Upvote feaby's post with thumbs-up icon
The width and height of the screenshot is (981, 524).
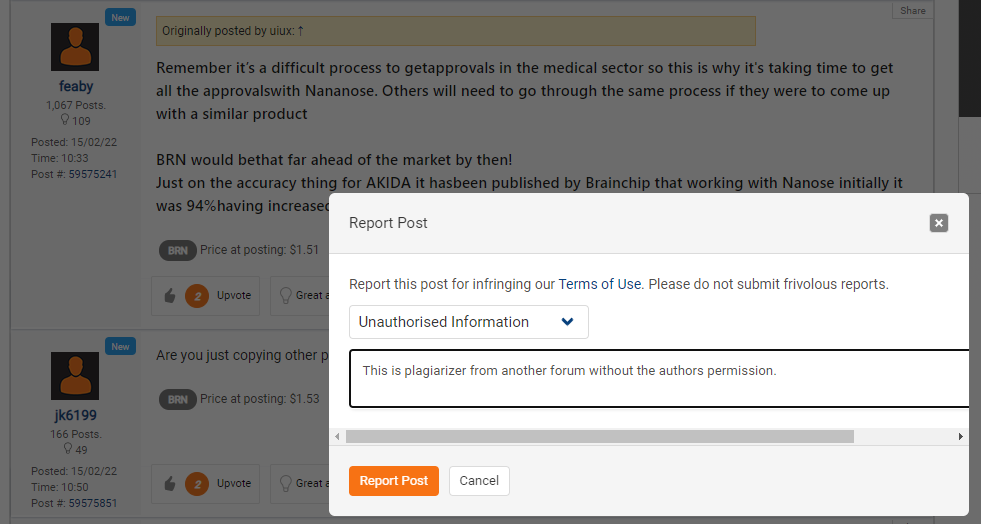(x=170, y=296)
